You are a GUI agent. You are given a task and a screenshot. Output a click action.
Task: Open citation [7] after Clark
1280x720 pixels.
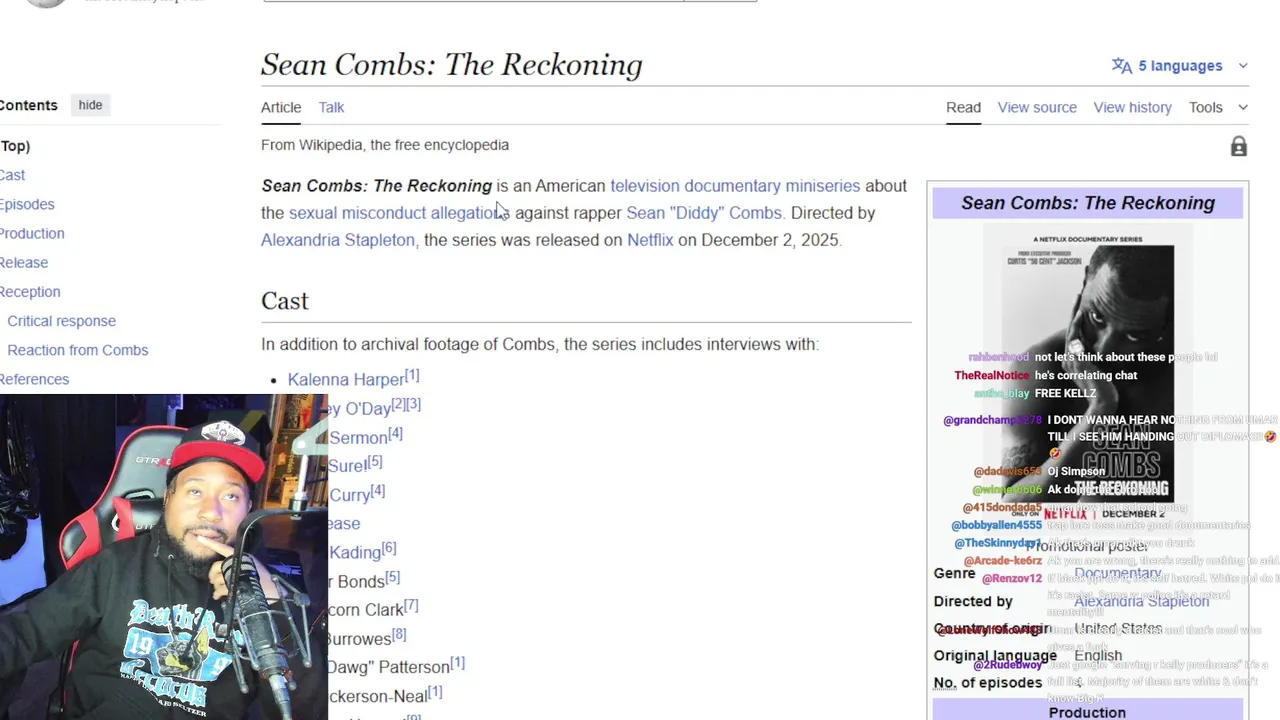(411, 606)
